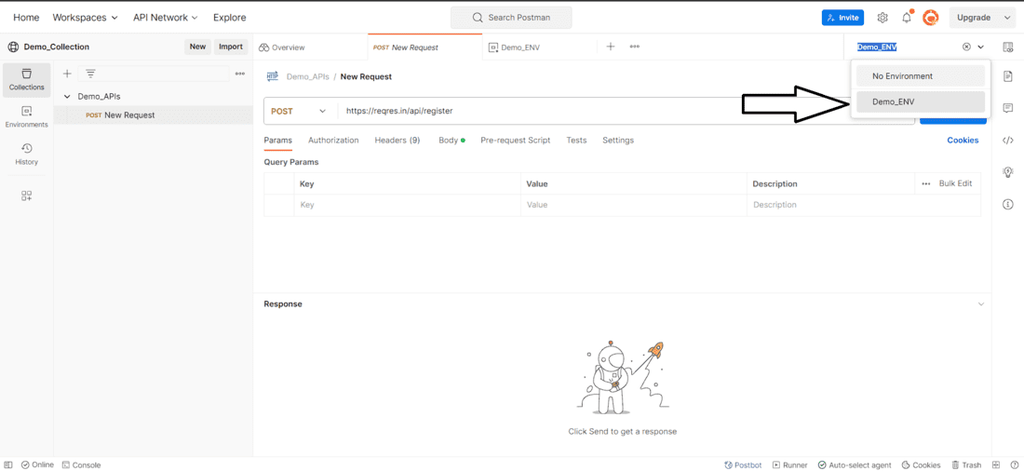Click the plus icon to create a collection
The height and width of the screenshot is (471, 1024).
[67, 74]
